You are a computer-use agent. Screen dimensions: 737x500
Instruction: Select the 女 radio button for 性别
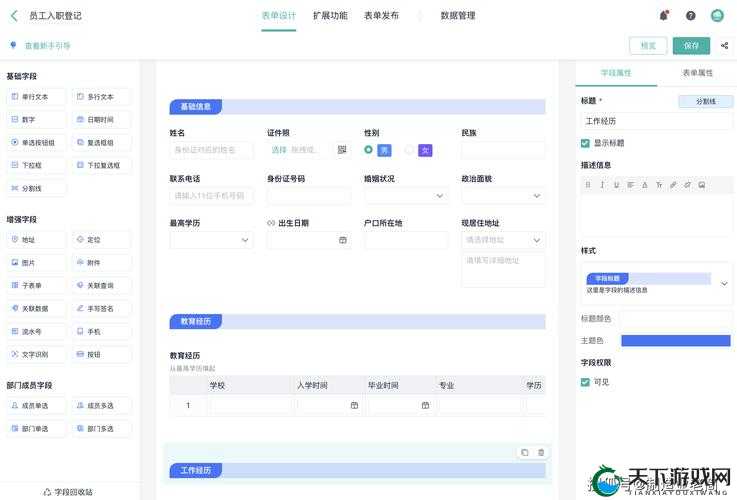point(409,149)
